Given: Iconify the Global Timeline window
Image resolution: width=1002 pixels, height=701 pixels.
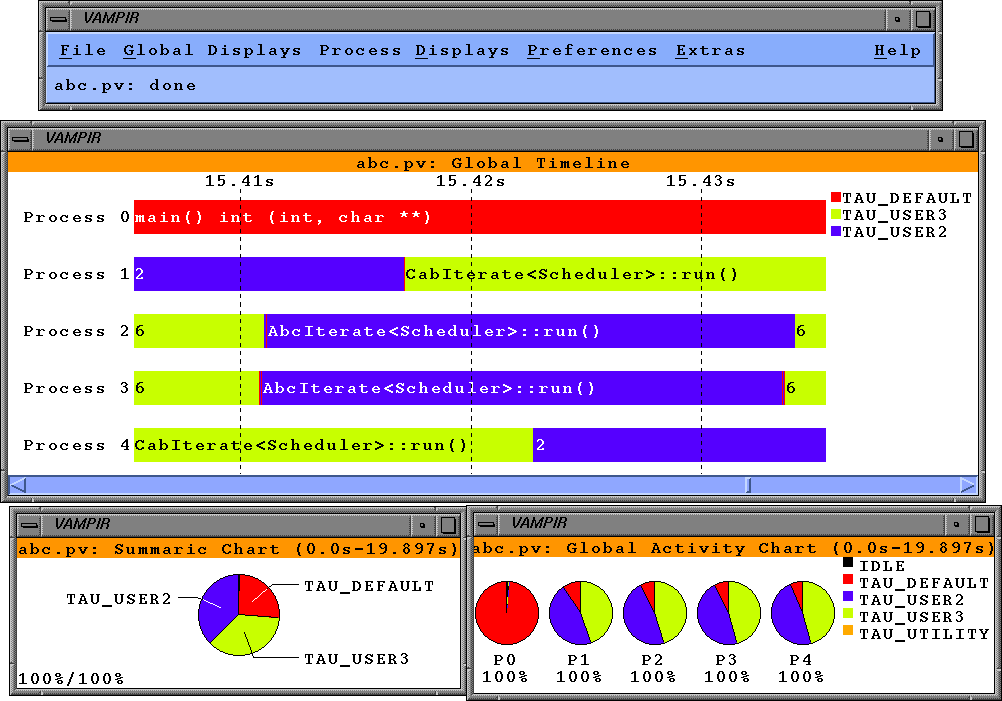Looking at the screenshot, I should [941, 139].
